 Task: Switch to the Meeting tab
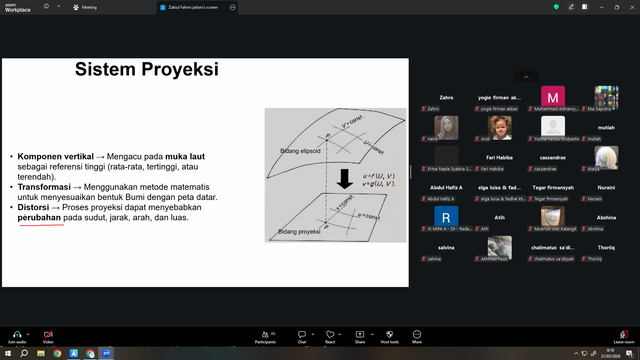point(85,7)
